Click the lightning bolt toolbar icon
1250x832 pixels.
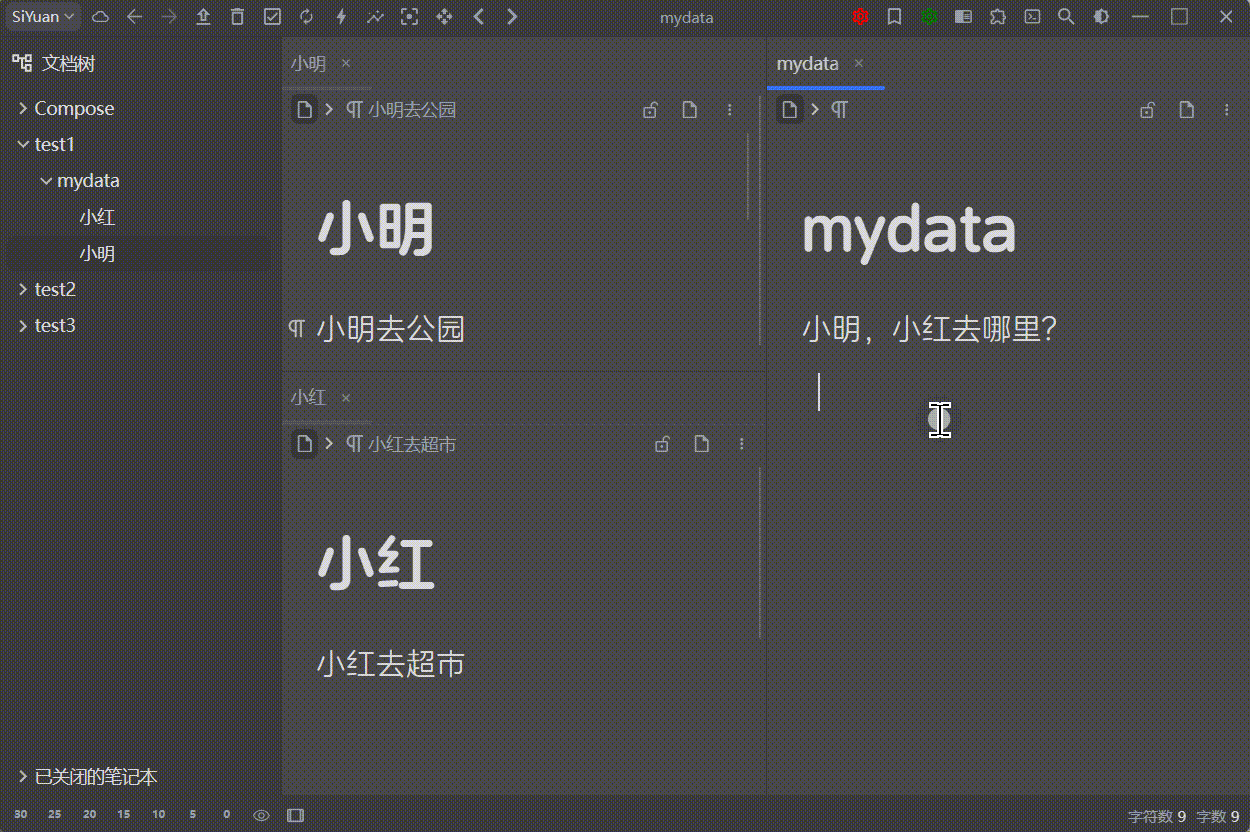pos(341,17)
